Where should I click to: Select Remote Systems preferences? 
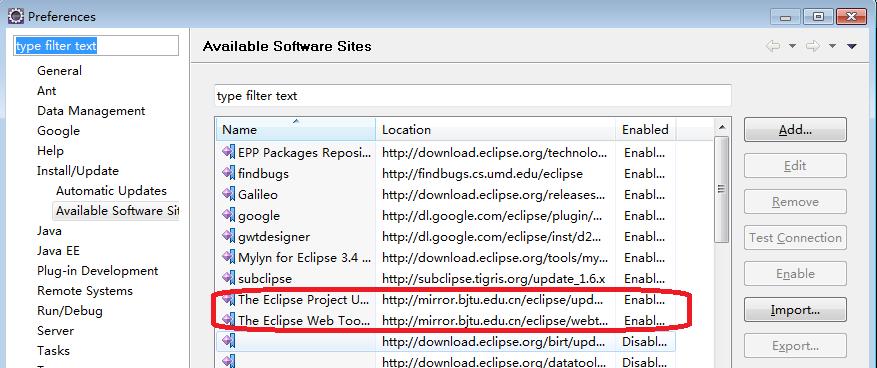pyautogui.click(x=85, y=291)
